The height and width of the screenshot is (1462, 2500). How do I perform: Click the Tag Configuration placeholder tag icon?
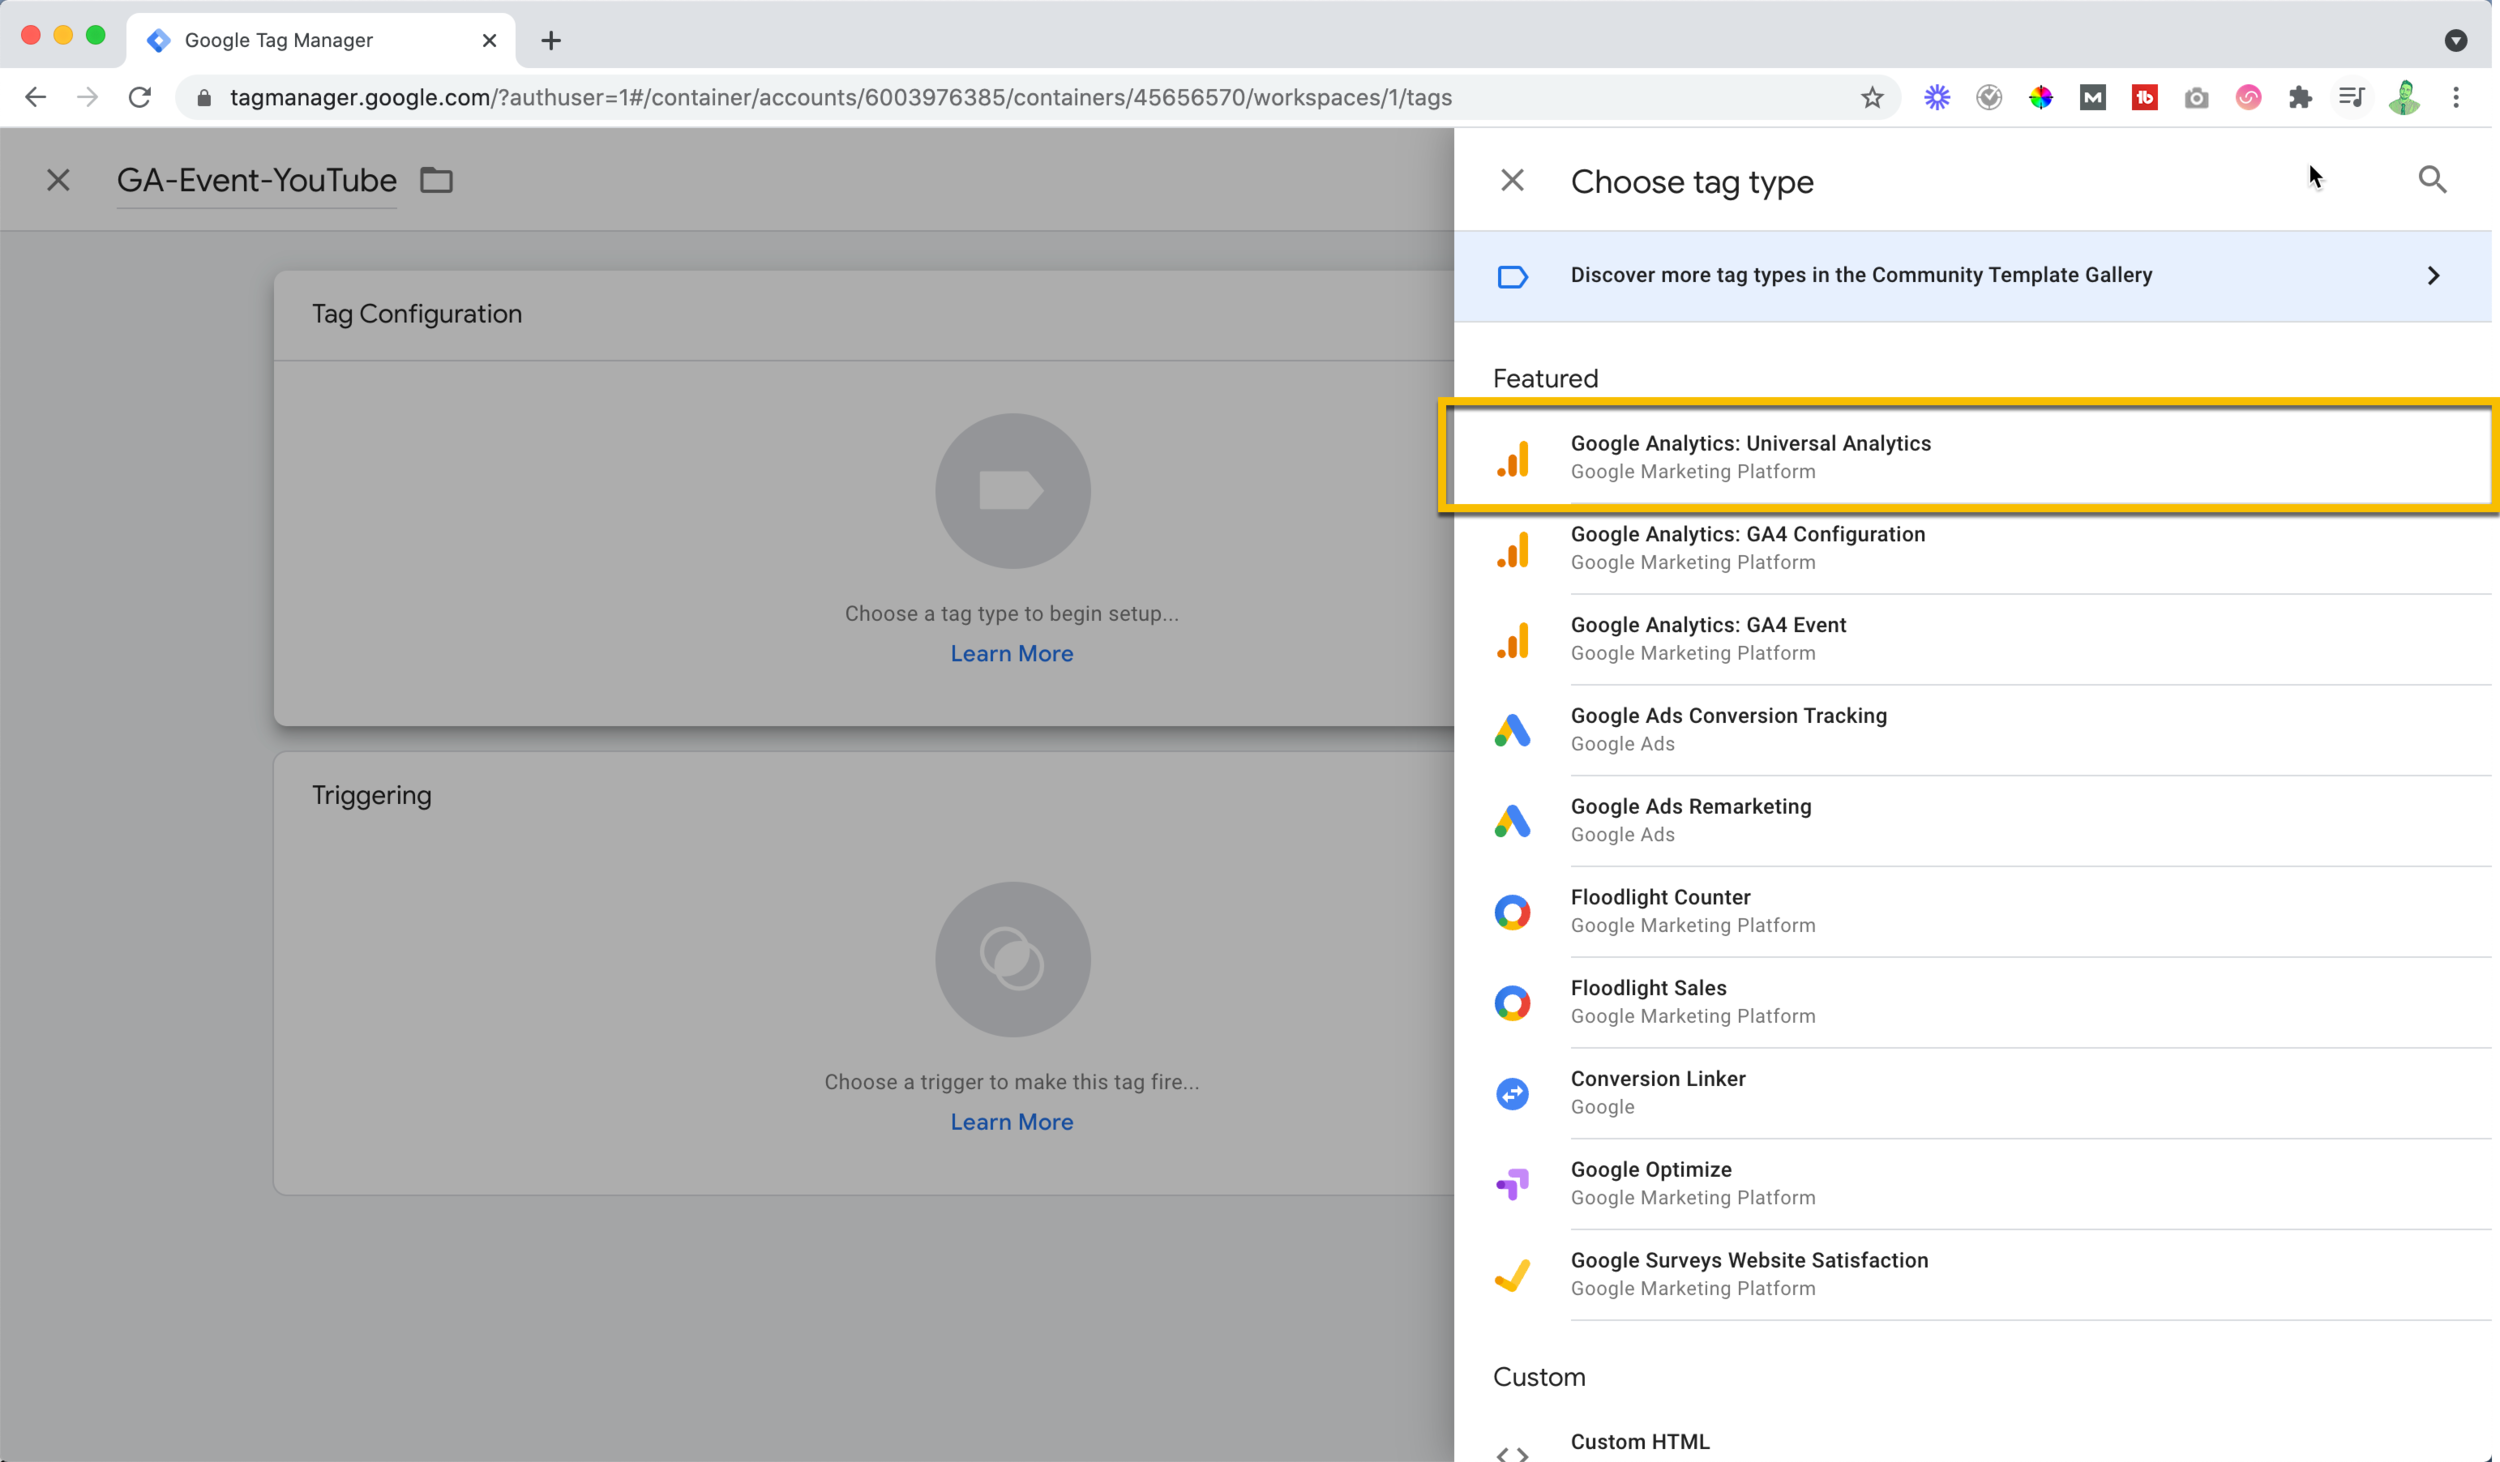tap(1012, 491)
